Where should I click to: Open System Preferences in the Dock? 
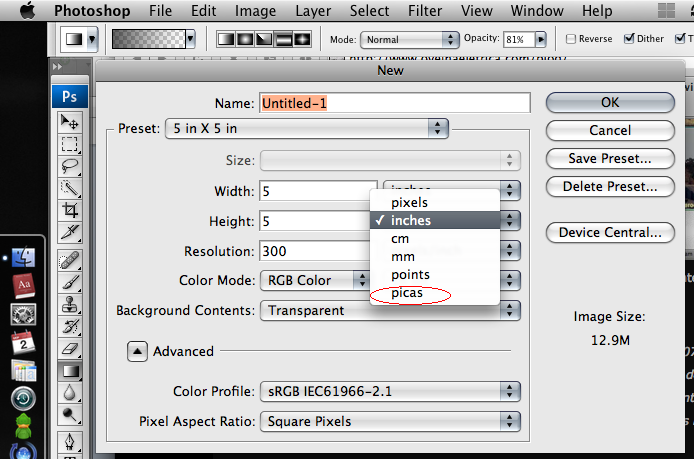click(23, 314)
